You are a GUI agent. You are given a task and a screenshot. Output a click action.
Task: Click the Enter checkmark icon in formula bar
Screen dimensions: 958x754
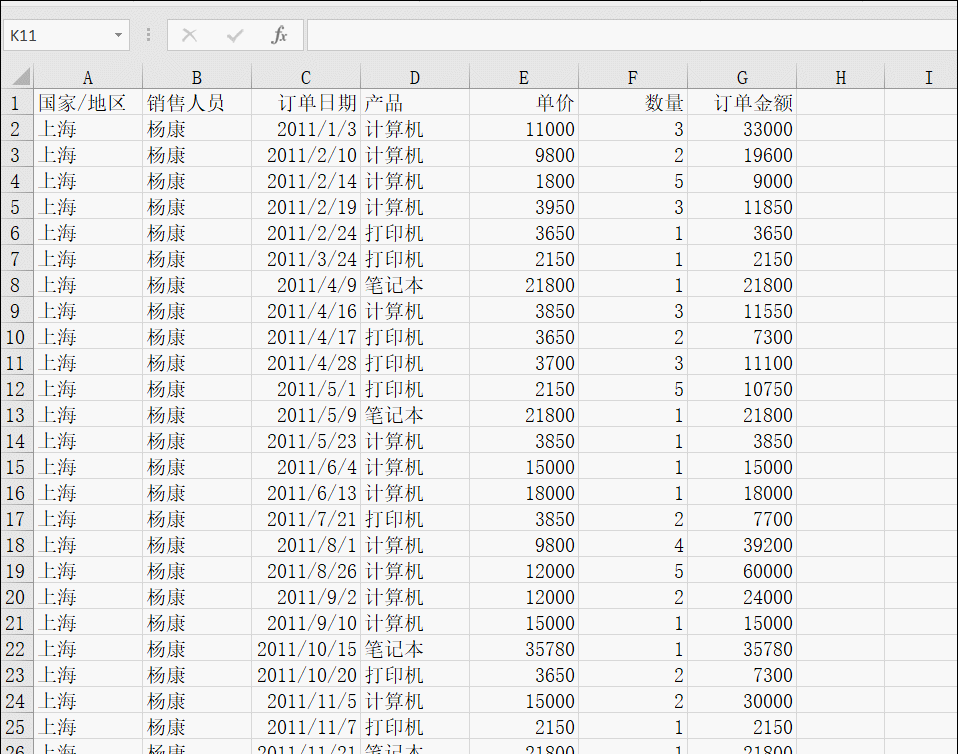(235, 35)
